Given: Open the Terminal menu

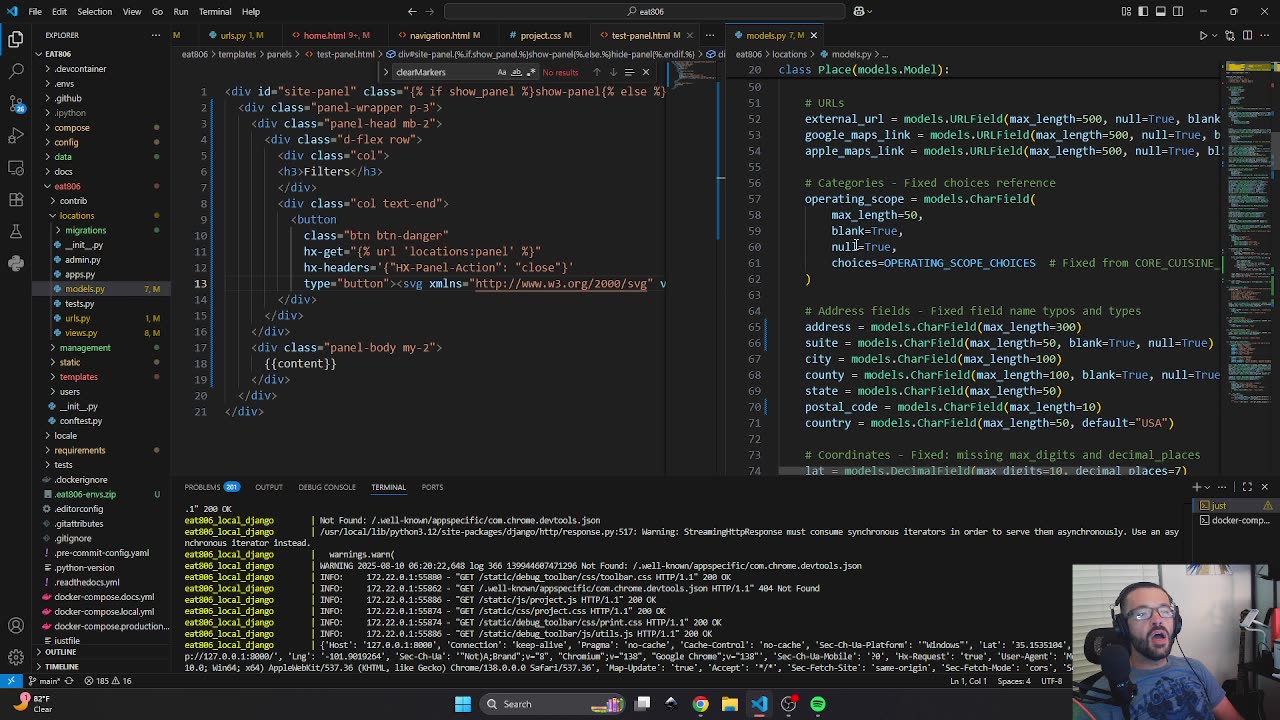Looking at the screenshot, I should [x=215, y=12].
